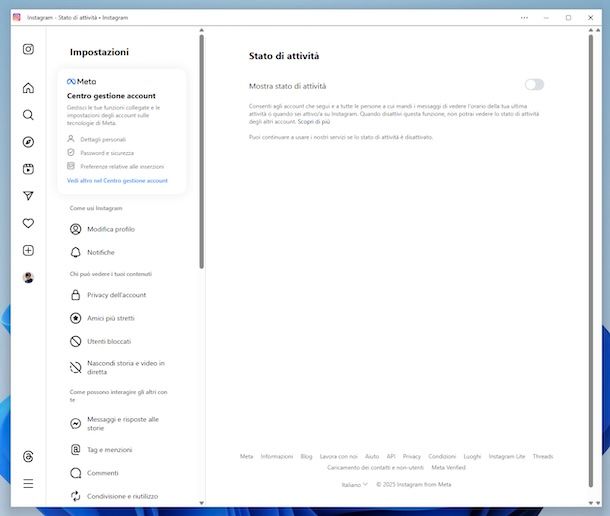This screenshot has width=610, height=516.
Task: Click the settings panel scrollbar thumb
Action: (202, 152)
